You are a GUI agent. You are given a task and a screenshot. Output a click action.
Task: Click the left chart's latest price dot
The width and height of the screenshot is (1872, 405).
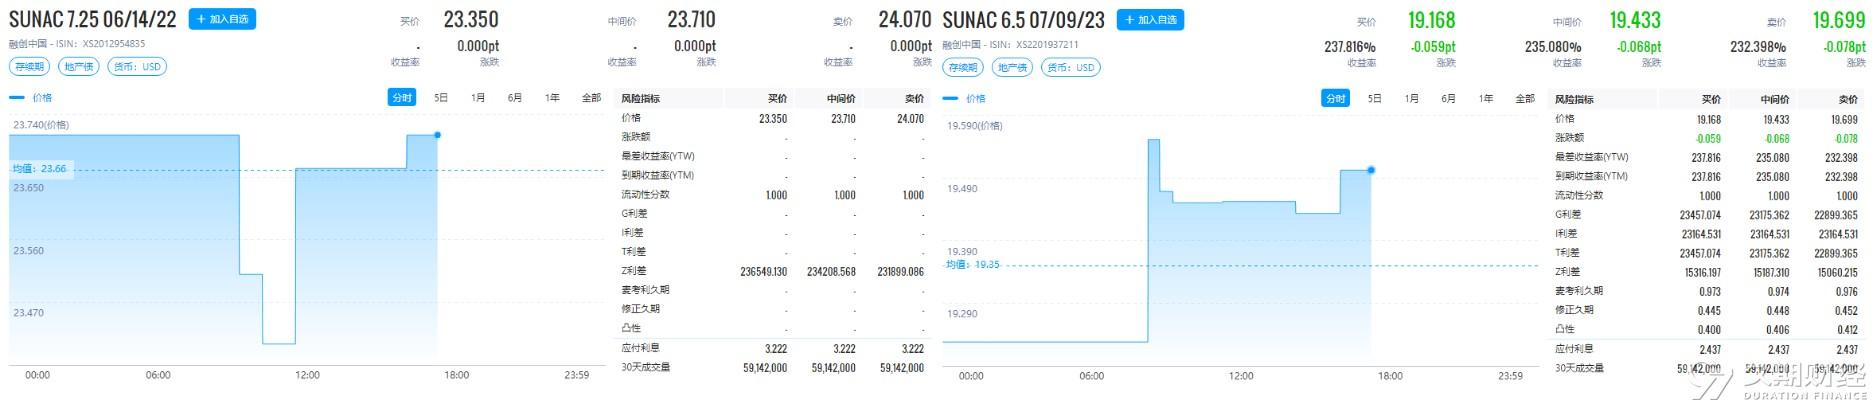pyautogui.click(x=437, y=135)
